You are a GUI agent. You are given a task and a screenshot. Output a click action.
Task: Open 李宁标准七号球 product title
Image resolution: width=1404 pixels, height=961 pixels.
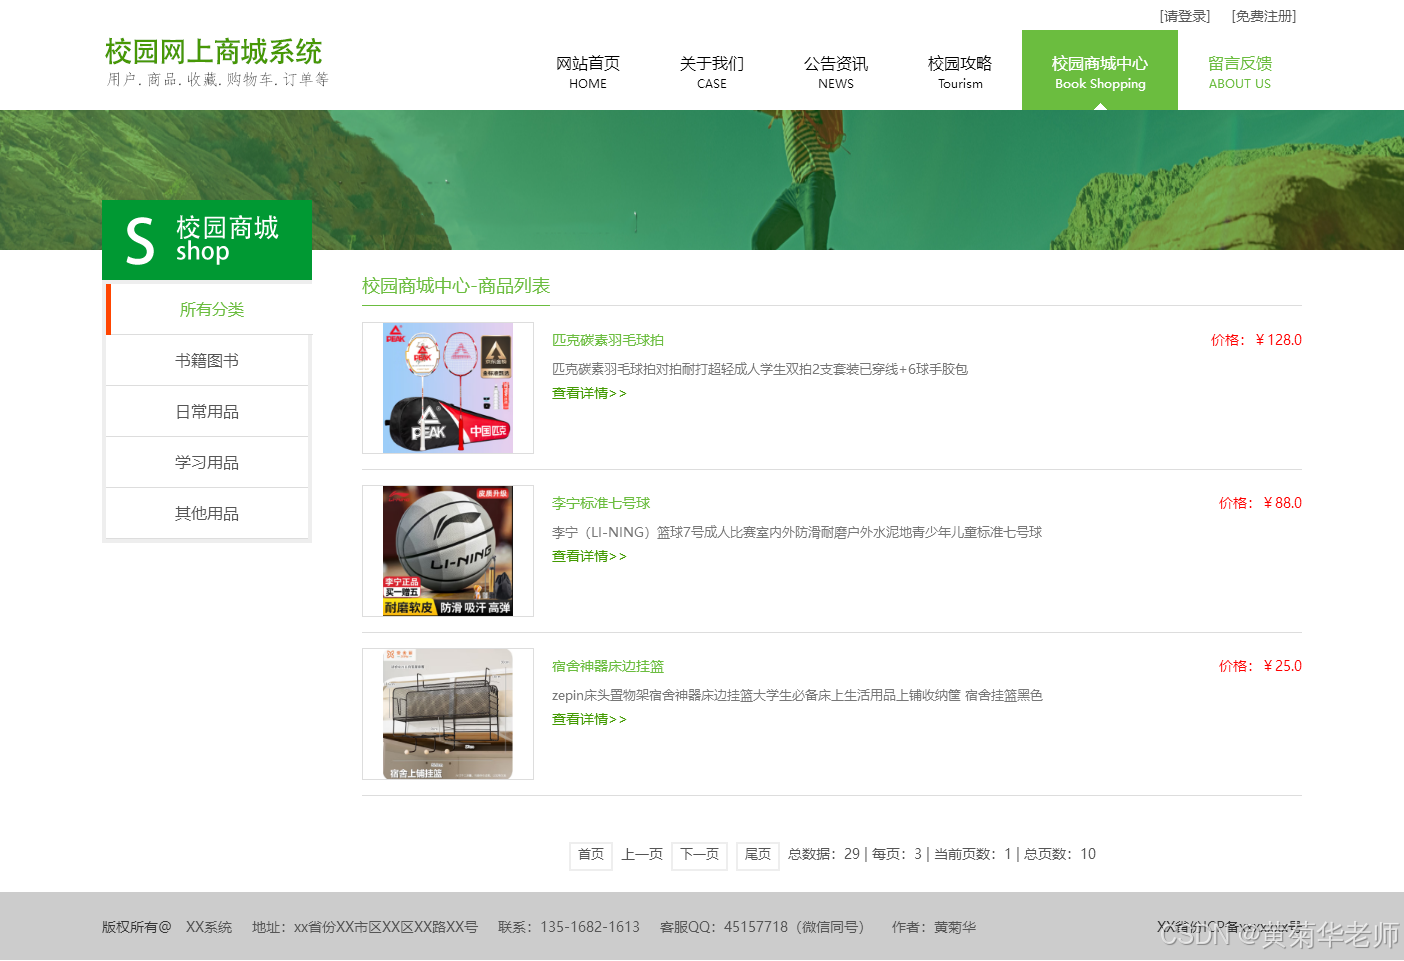pyautogui.click(x=601, y=503)
